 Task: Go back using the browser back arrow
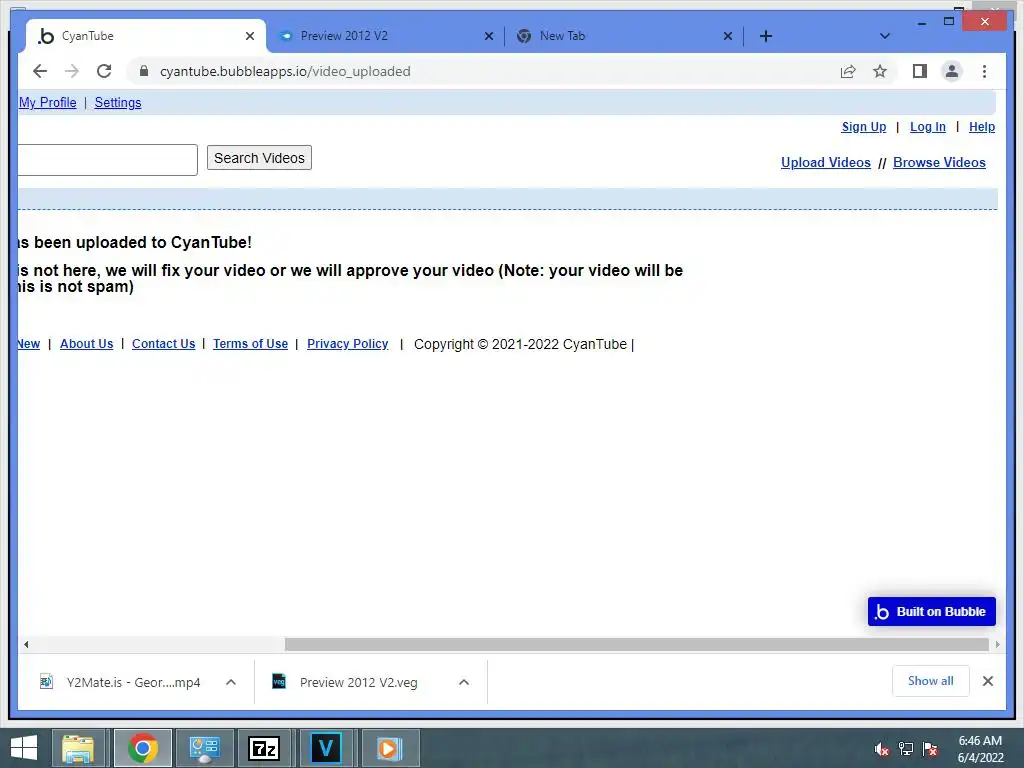pyautogui.click(x=40, y=71)
